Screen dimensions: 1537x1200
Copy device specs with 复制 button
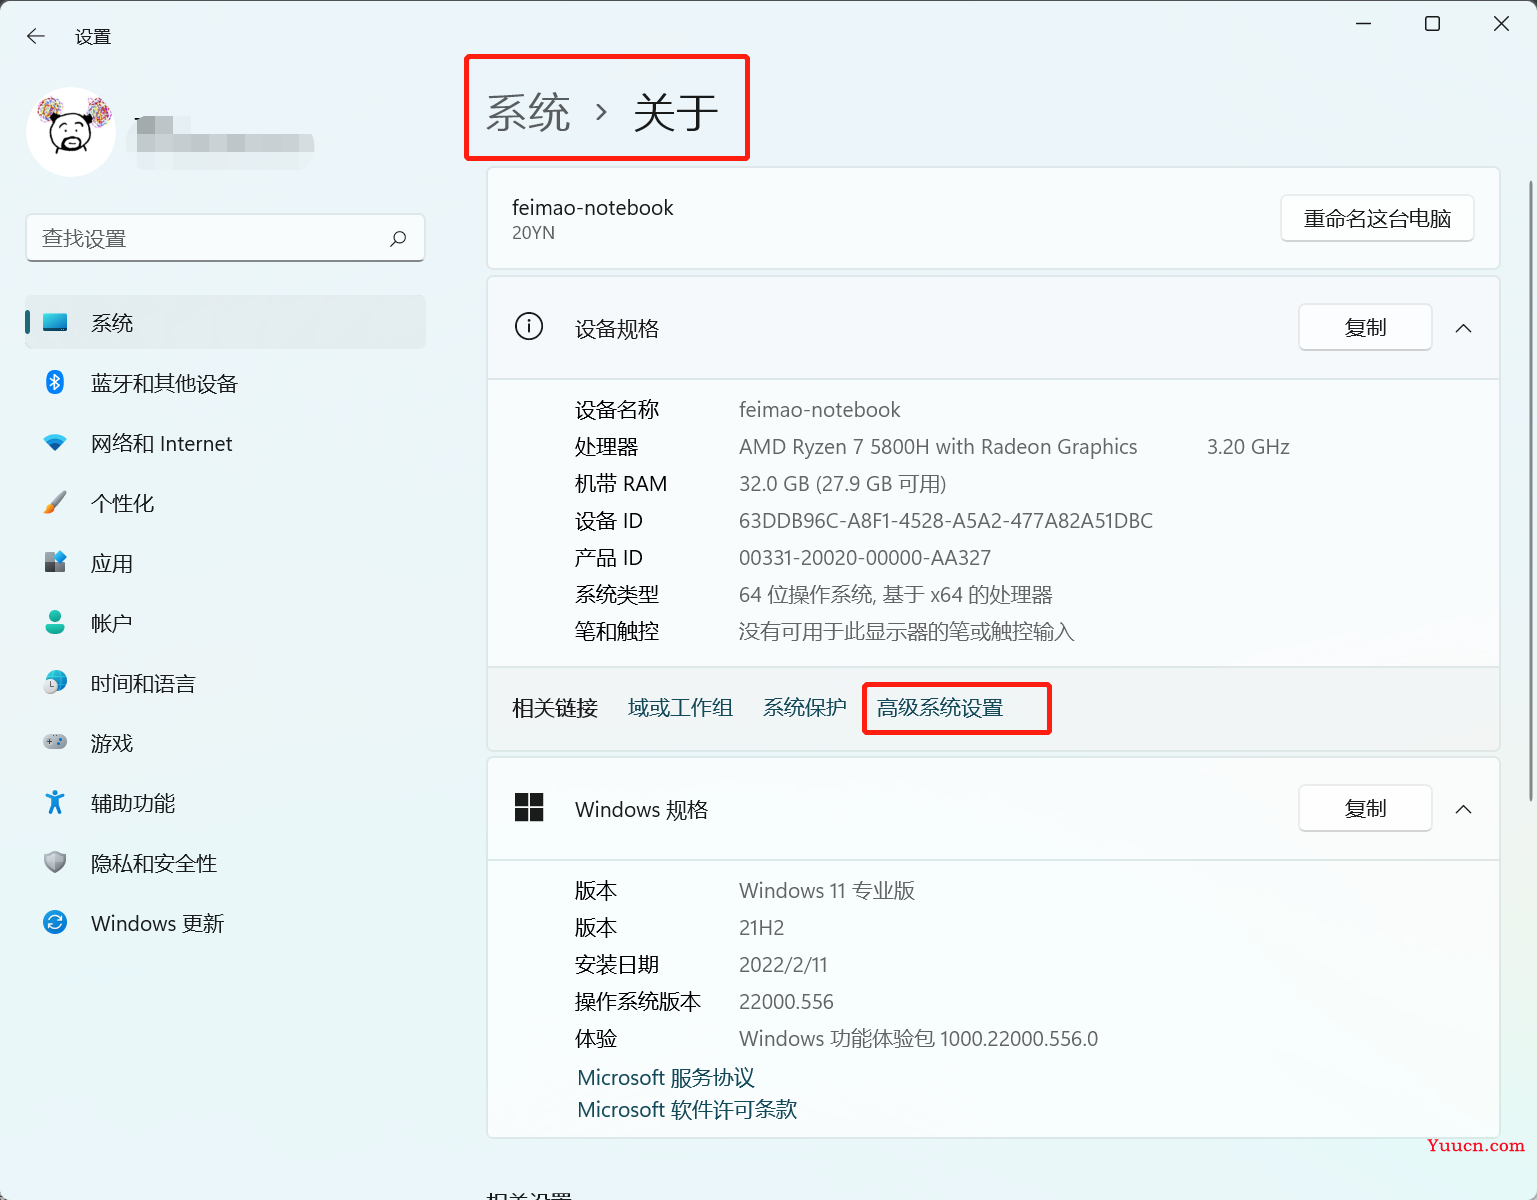pyautogui.click(x=1365, y=327)
